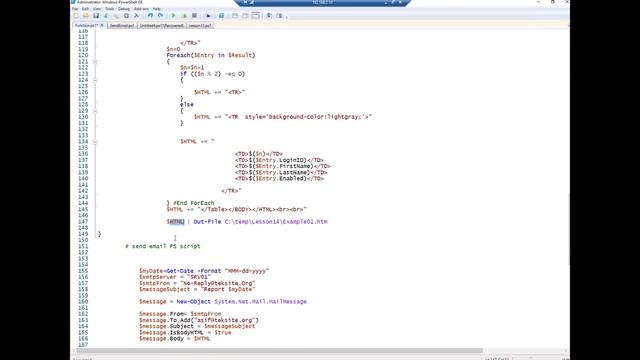Collapse the if block at line 124
The width and height of the screenshot is (640, 360).
(95, 80)
